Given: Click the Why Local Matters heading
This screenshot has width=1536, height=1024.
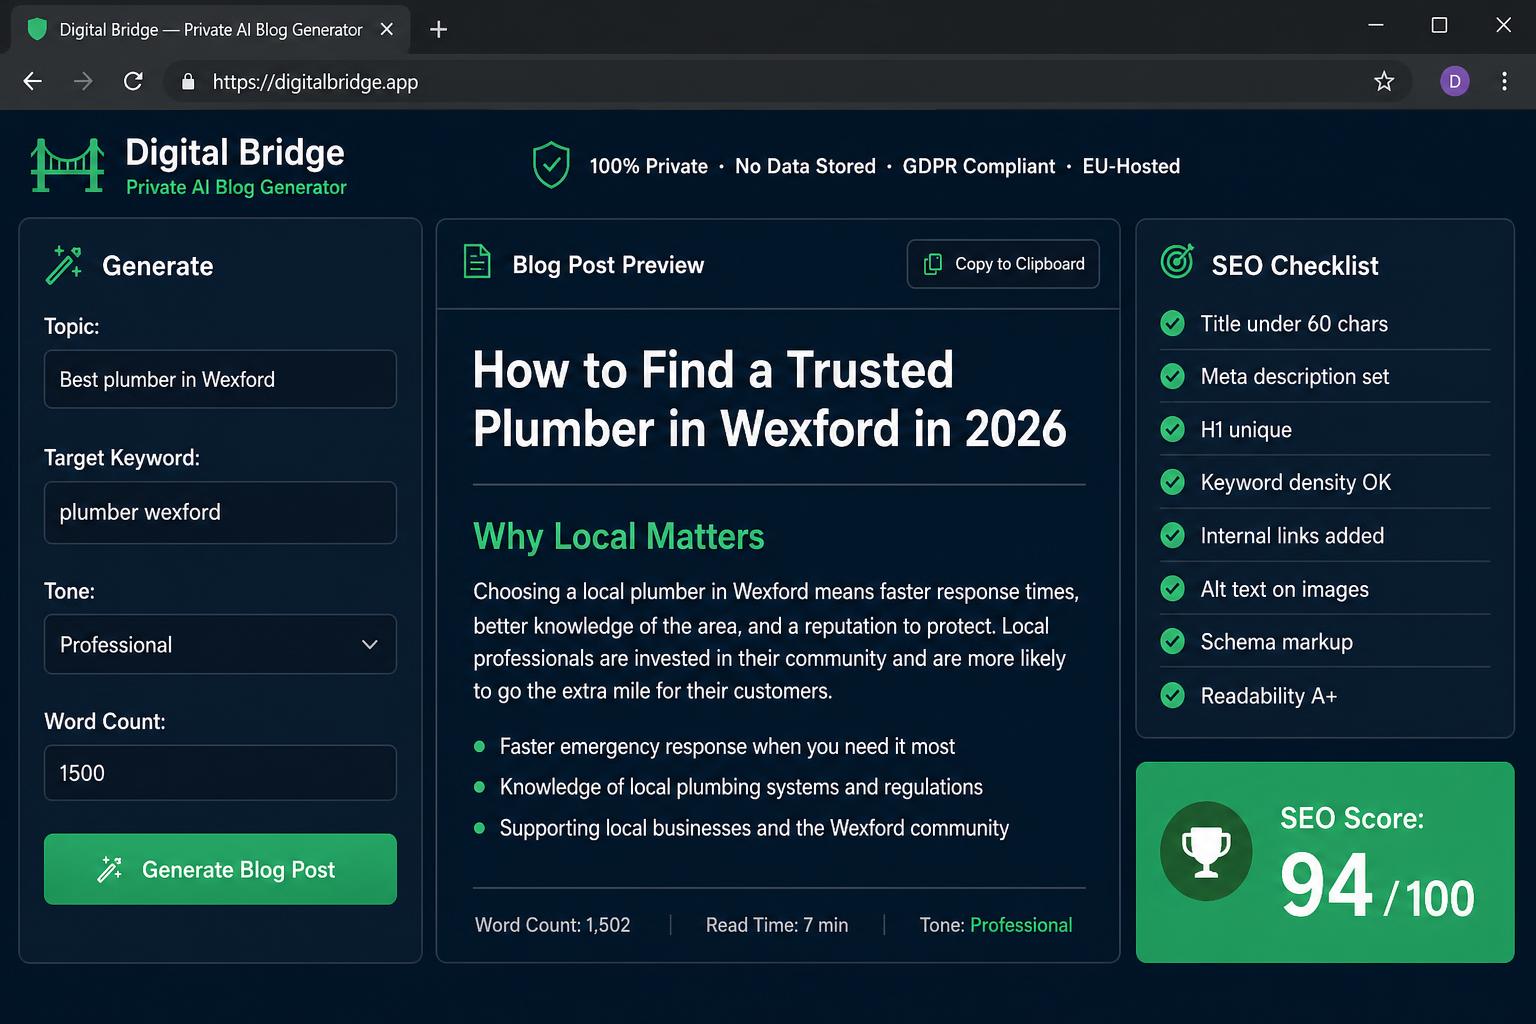Looking at the screenshot, I should (618, 536).
